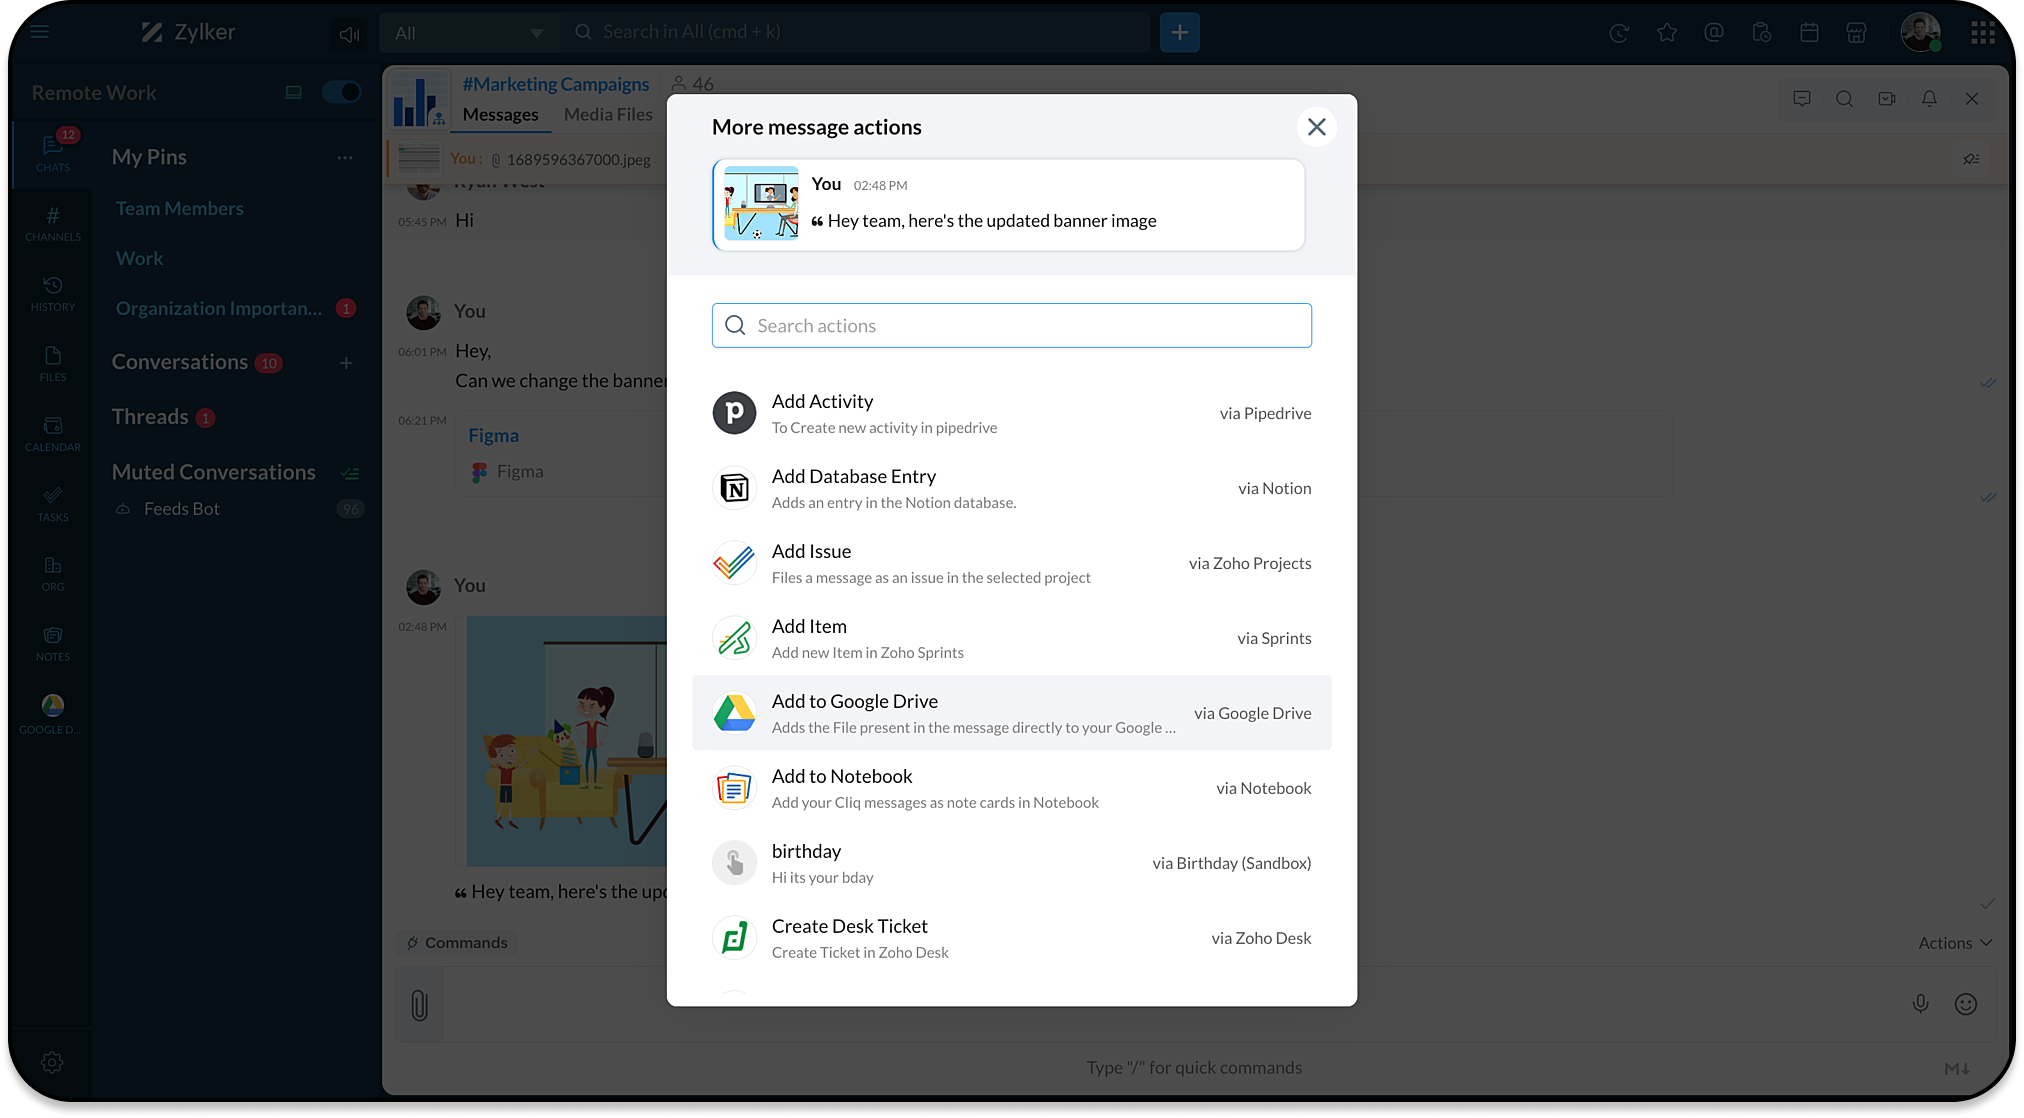Close the More message actions dialog
This screenshot has height=1118, width=2024.
coord(1316,127)
